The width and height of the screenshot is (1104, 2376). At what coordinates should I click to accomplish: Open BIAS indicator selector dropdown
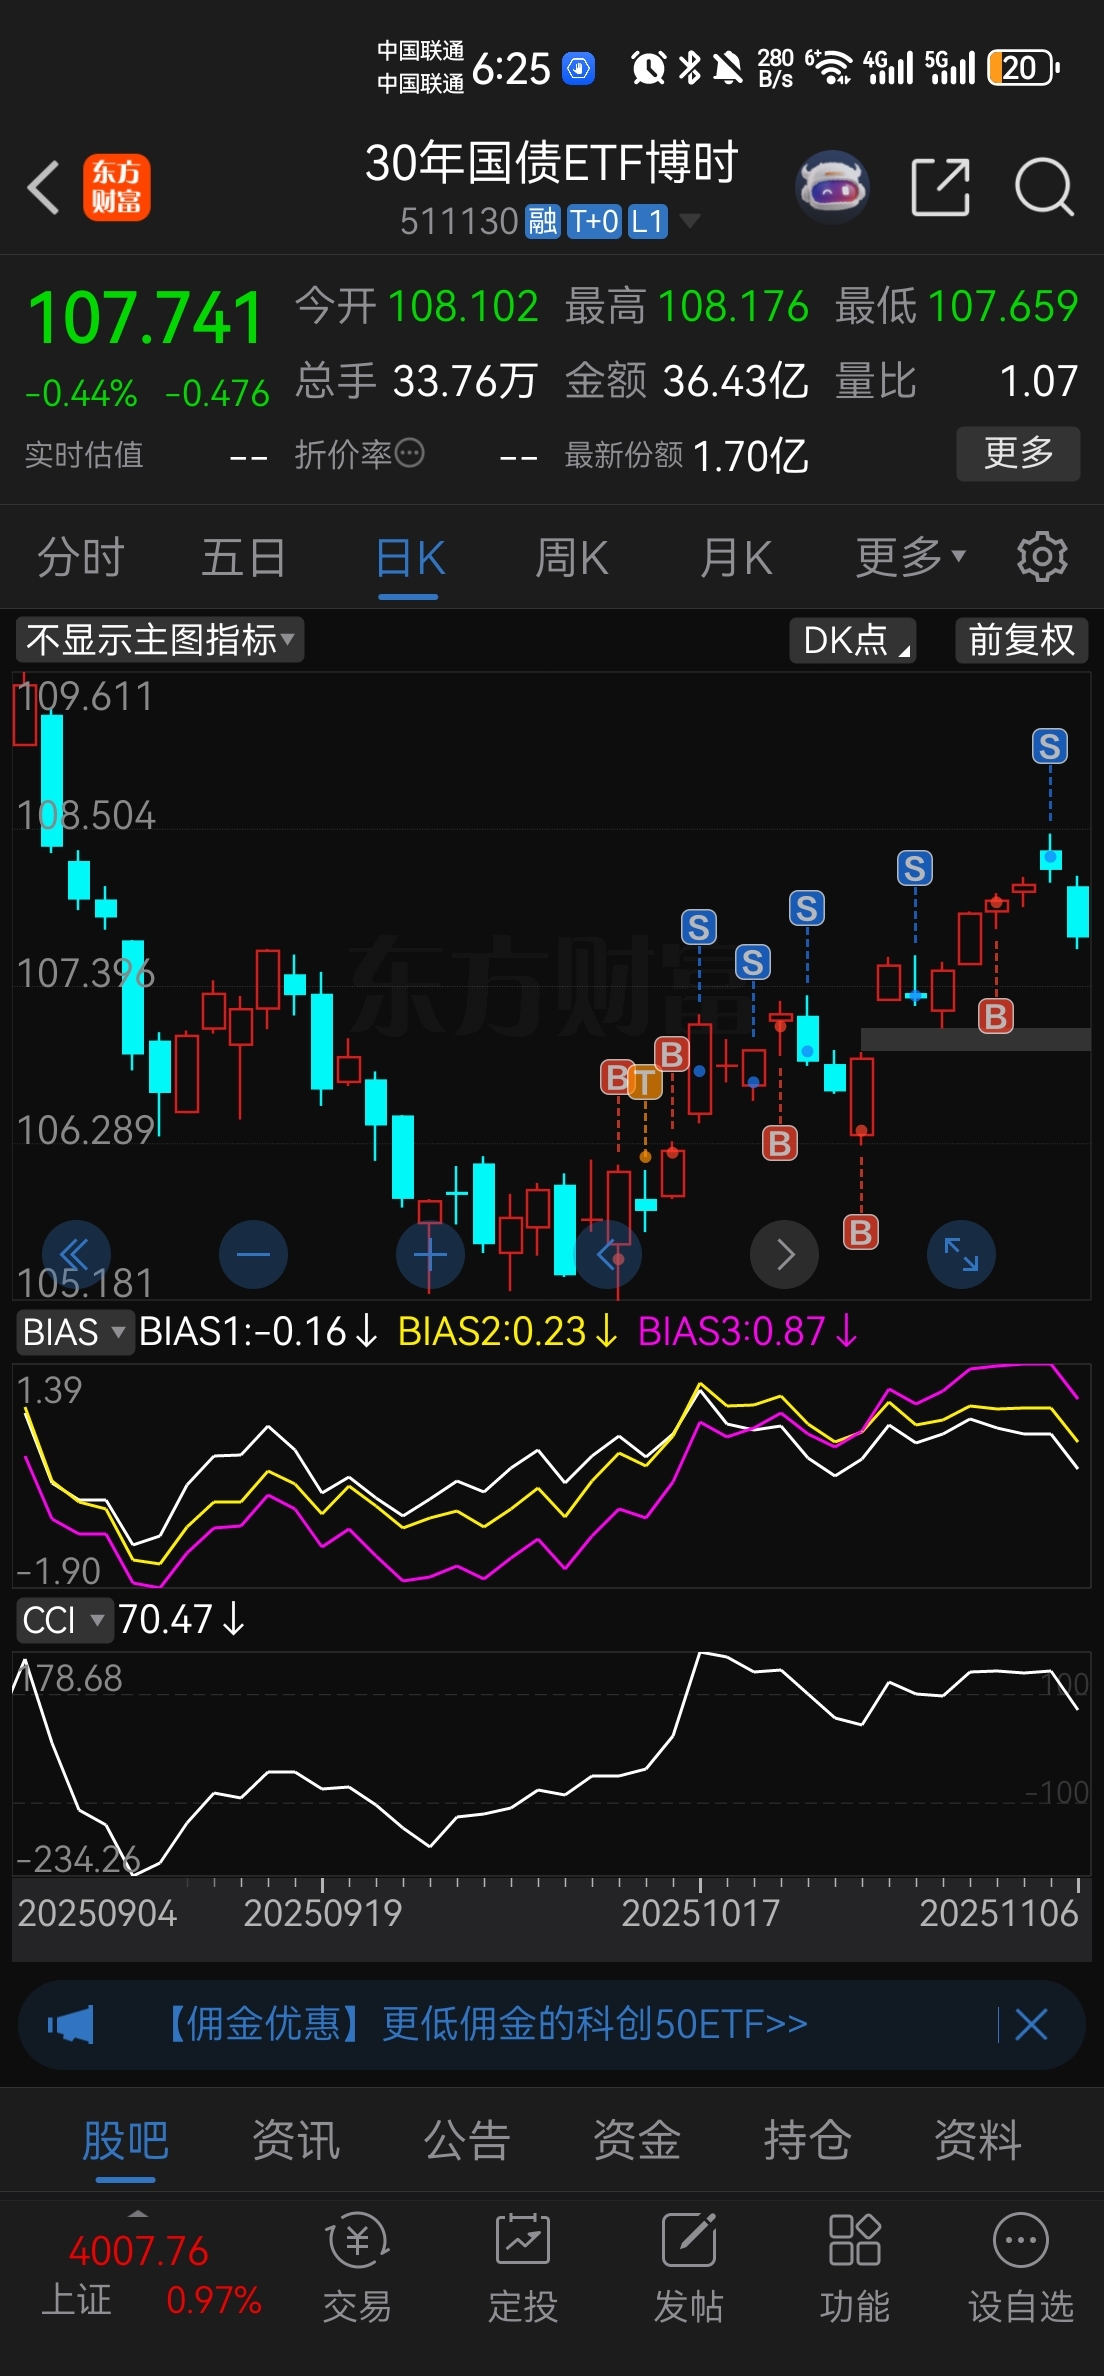click(74, 1332)
